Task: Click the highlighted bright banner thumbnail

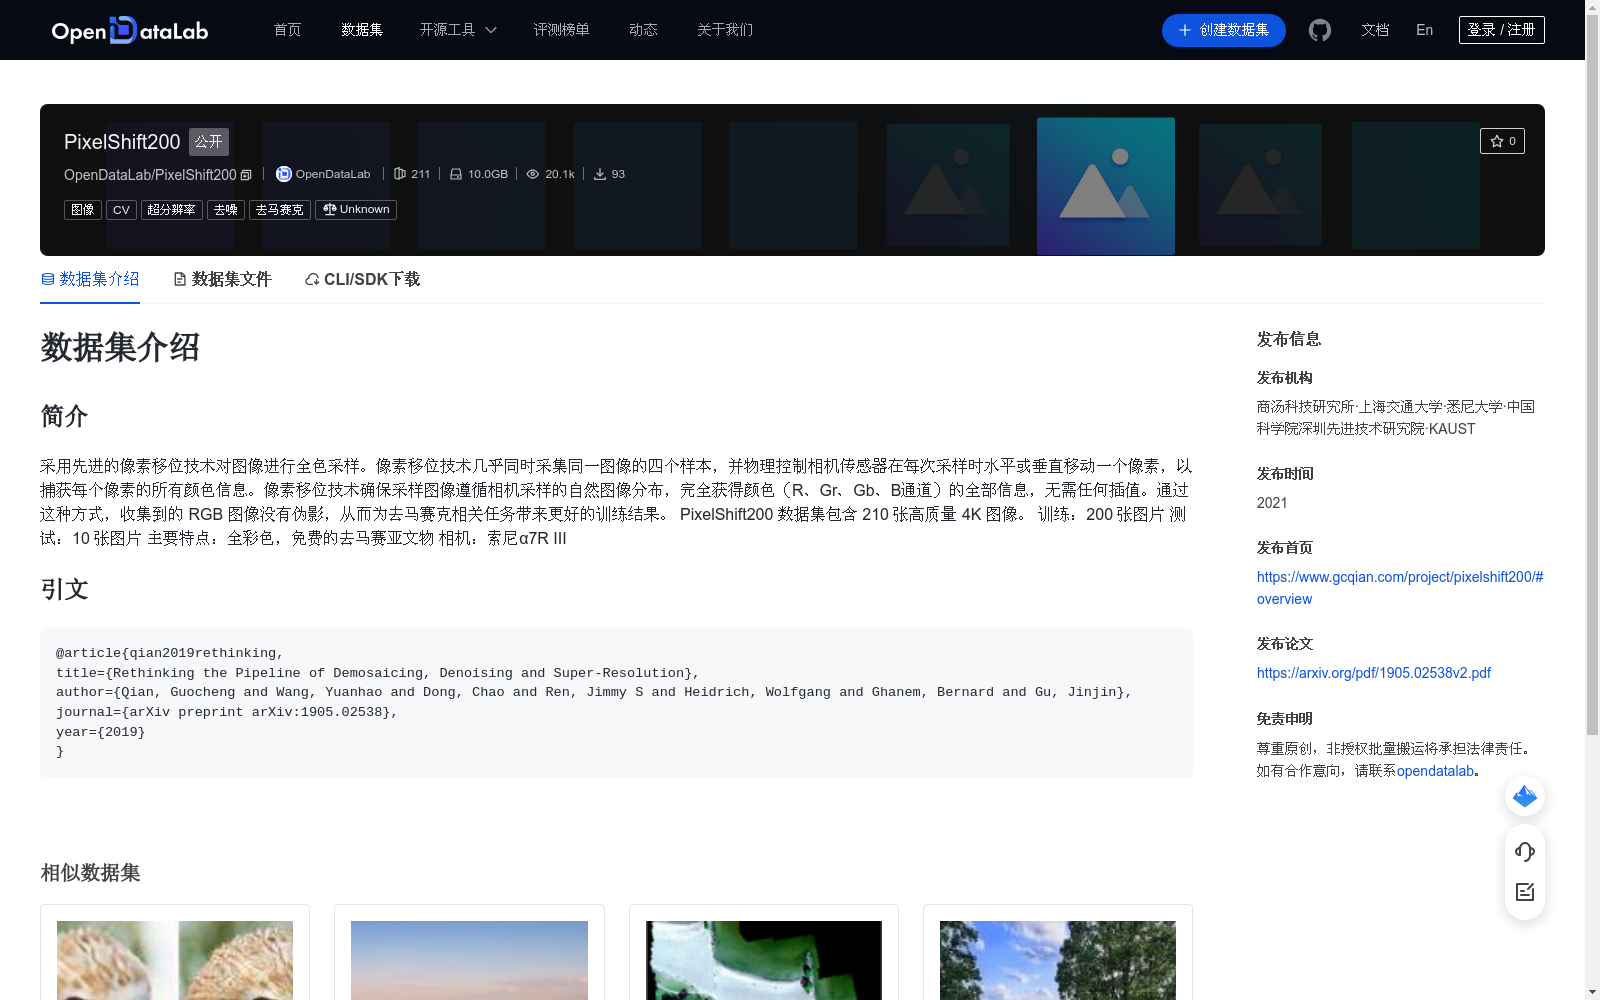Action: [1106, 186]
